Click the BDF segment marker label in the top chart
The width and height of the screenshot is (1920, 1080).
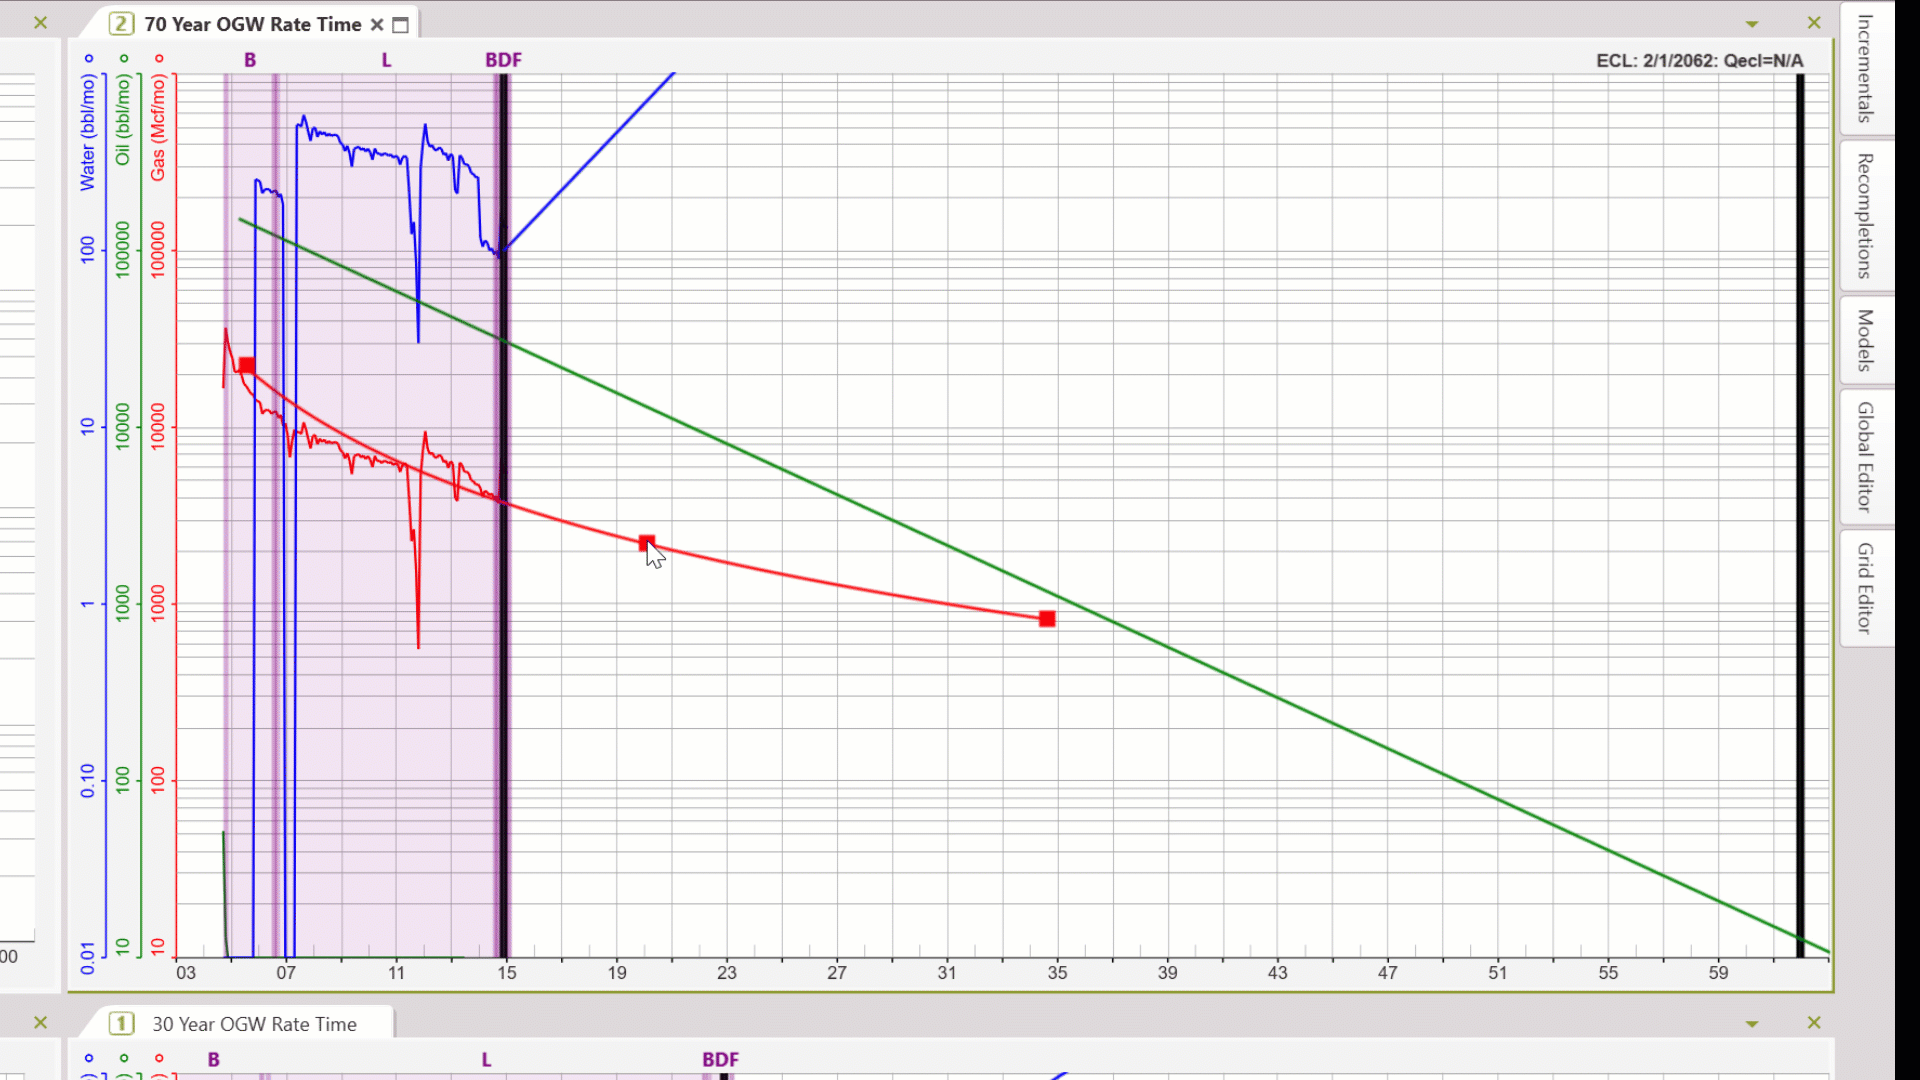click(x=503, y=60)
